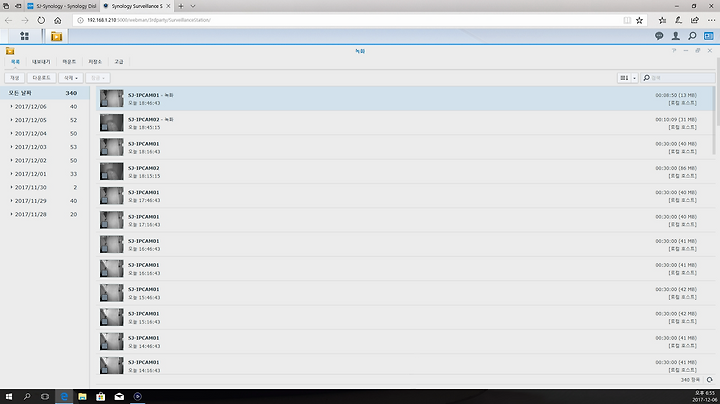
Task: Expand the 2017/12/02 date node
Action: pos(11,160)
